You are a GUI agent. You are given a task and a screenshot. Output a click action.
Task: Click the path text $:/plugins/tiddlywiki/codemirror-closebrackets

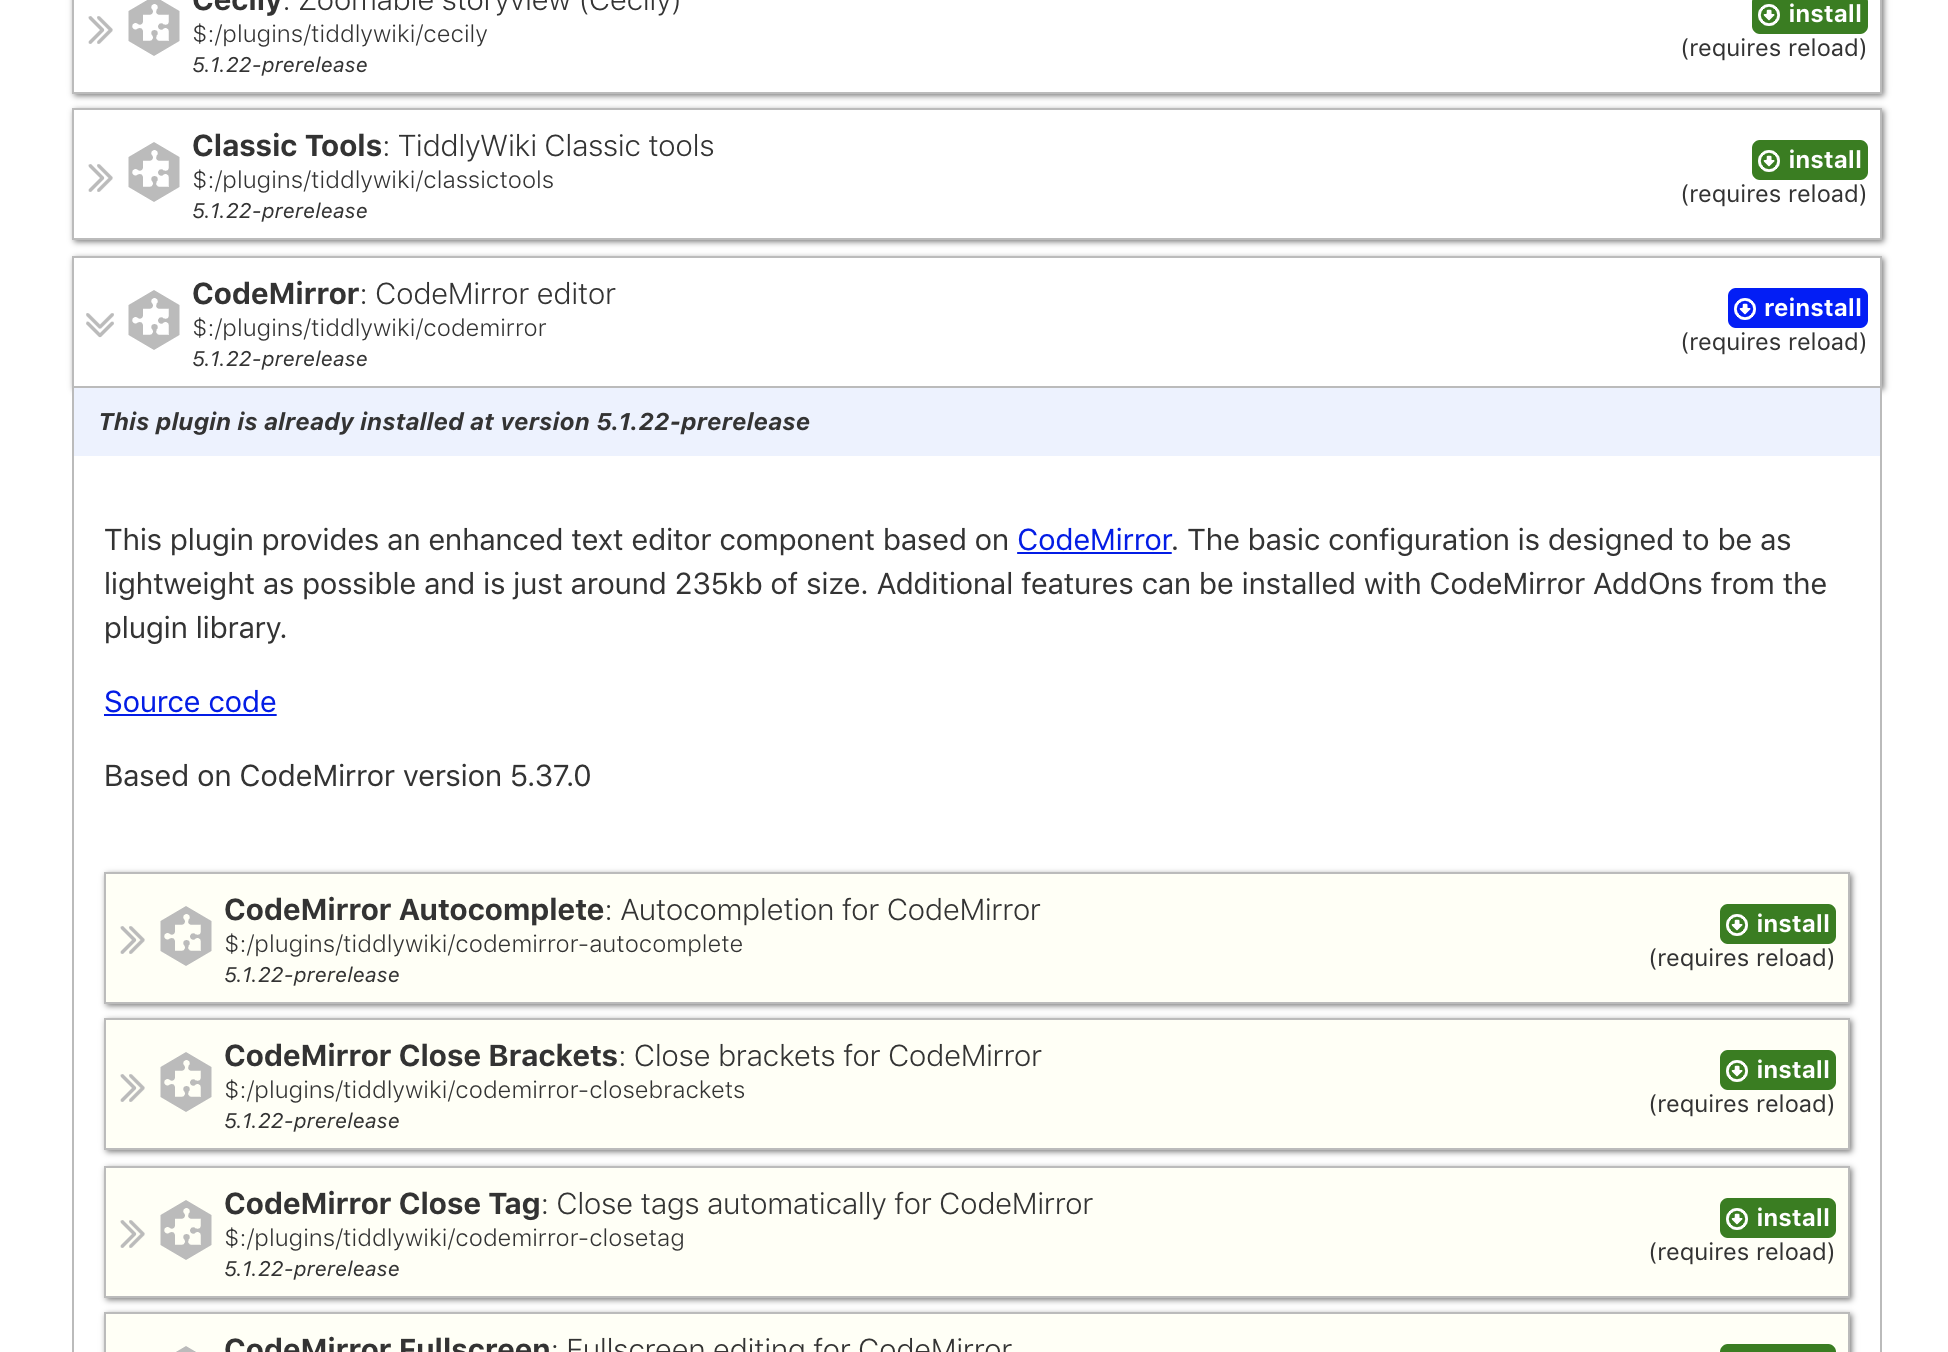coord(485,1090)
